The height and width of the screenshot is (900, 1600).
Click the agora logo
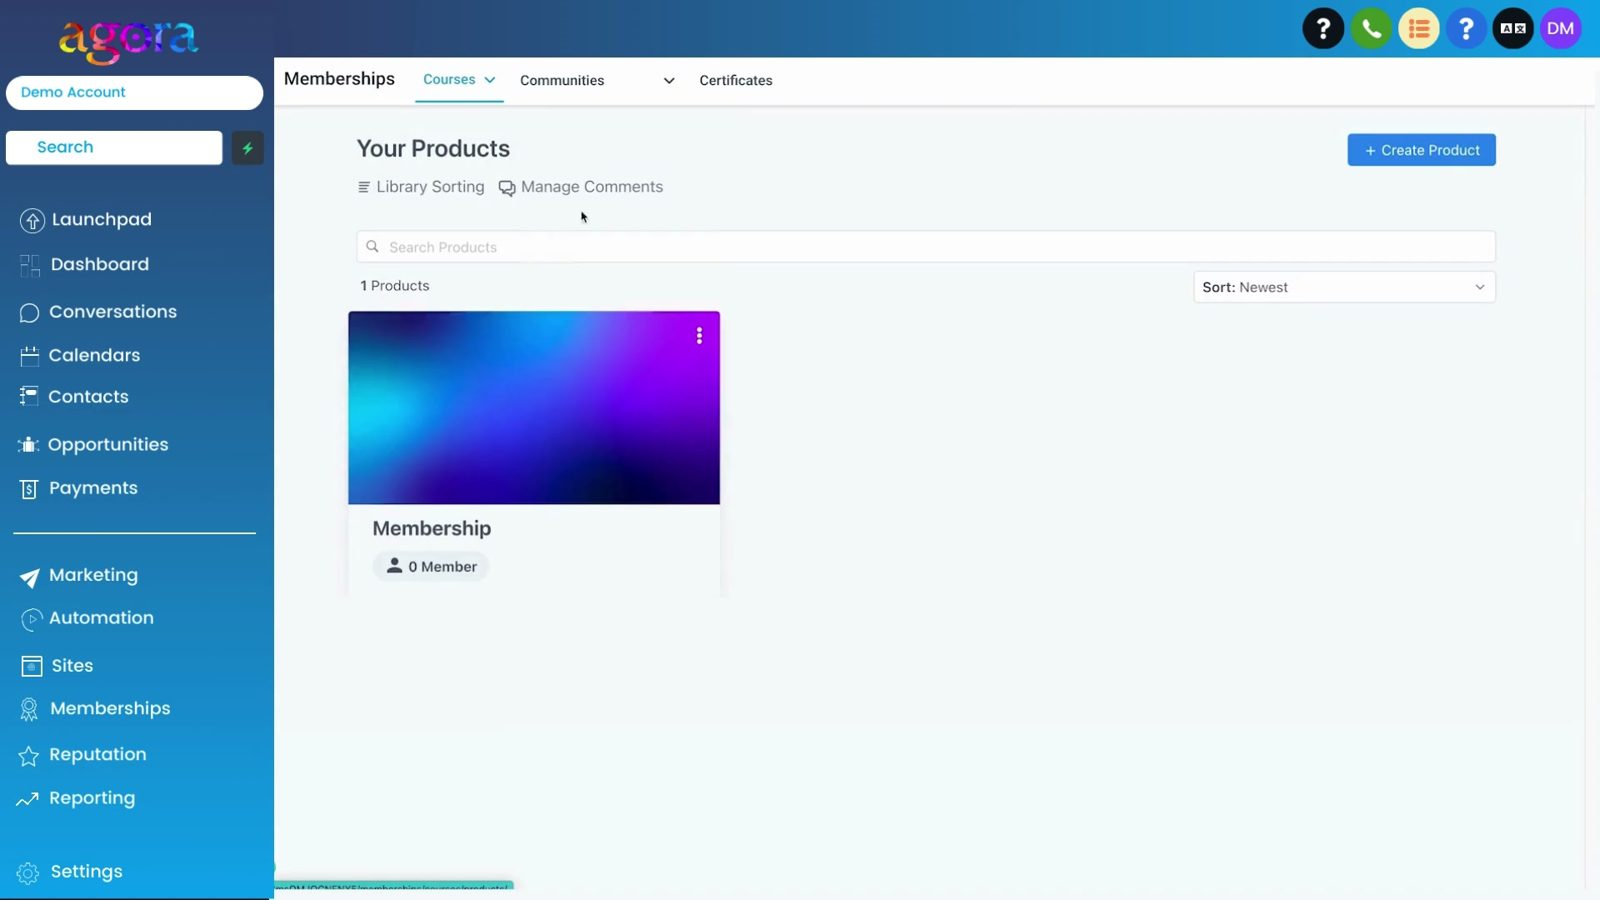coord(129,41)
